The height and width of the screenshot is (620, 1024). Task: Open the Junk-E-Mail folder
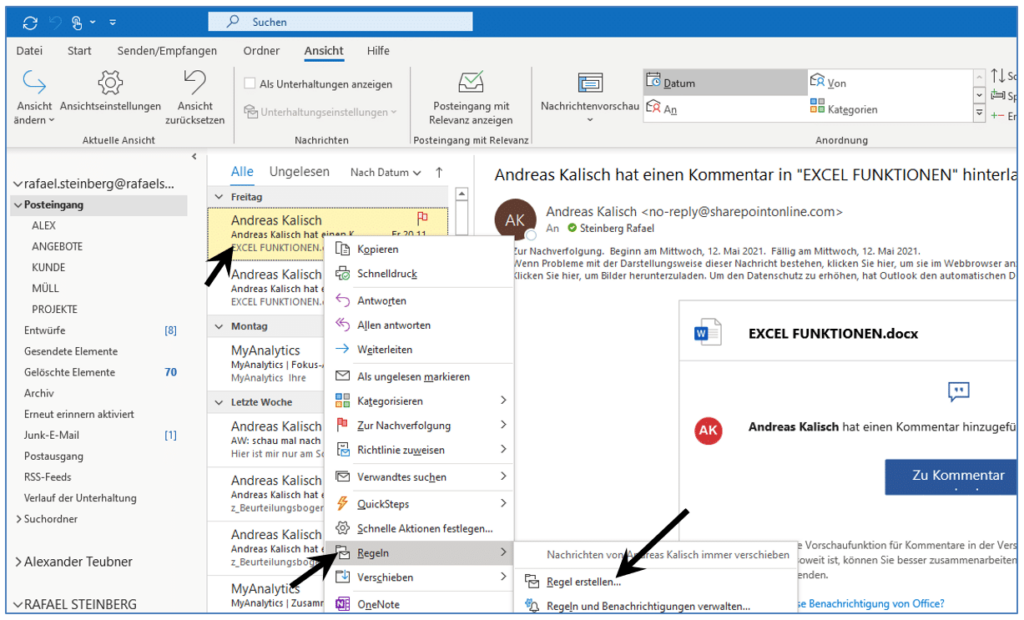click(52, 435)
